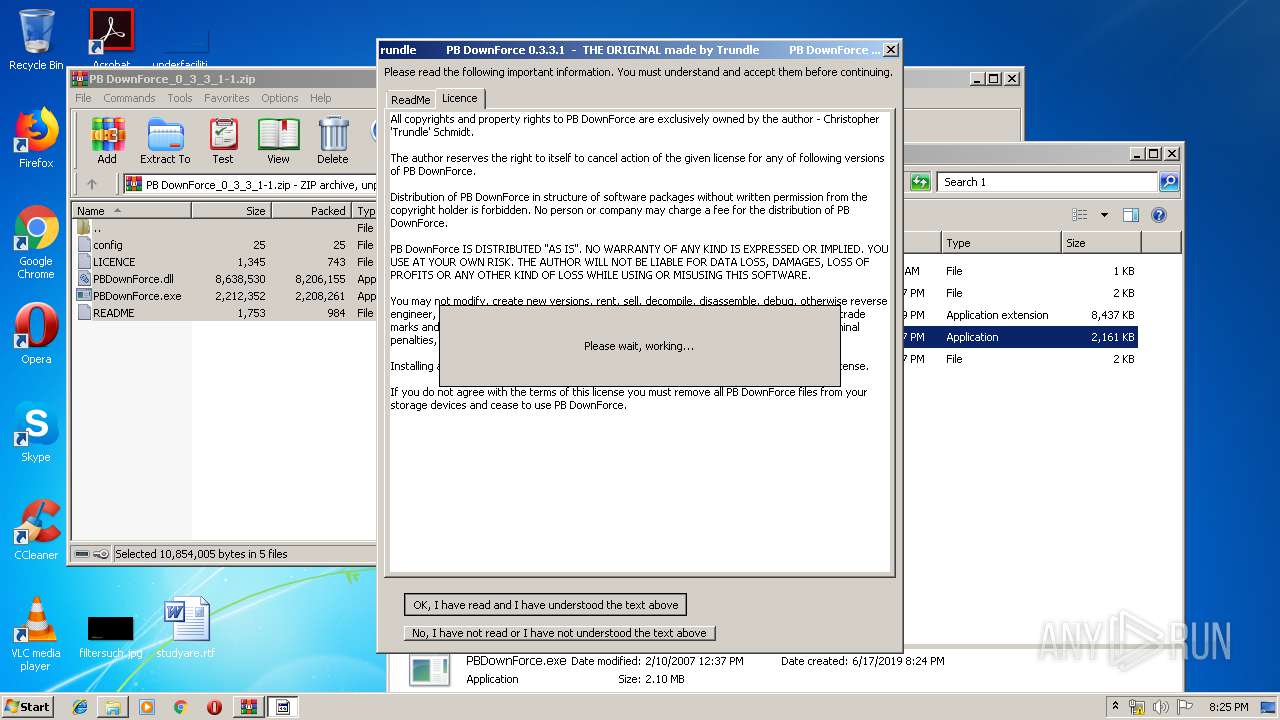Open Opera from the taskbar
The height and width of the screenshot is (720, 1280).
pos(214,707)
